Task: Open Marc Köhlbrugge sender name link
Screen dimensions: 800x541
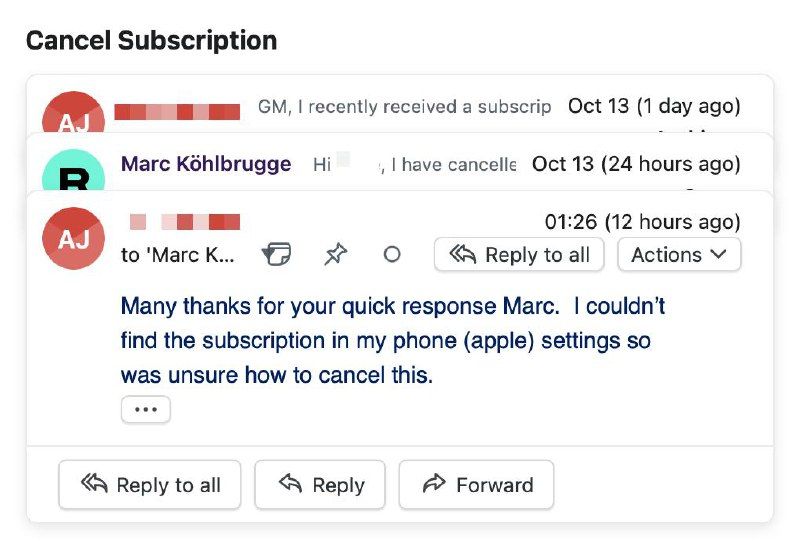Action: [x=206, y=164]
